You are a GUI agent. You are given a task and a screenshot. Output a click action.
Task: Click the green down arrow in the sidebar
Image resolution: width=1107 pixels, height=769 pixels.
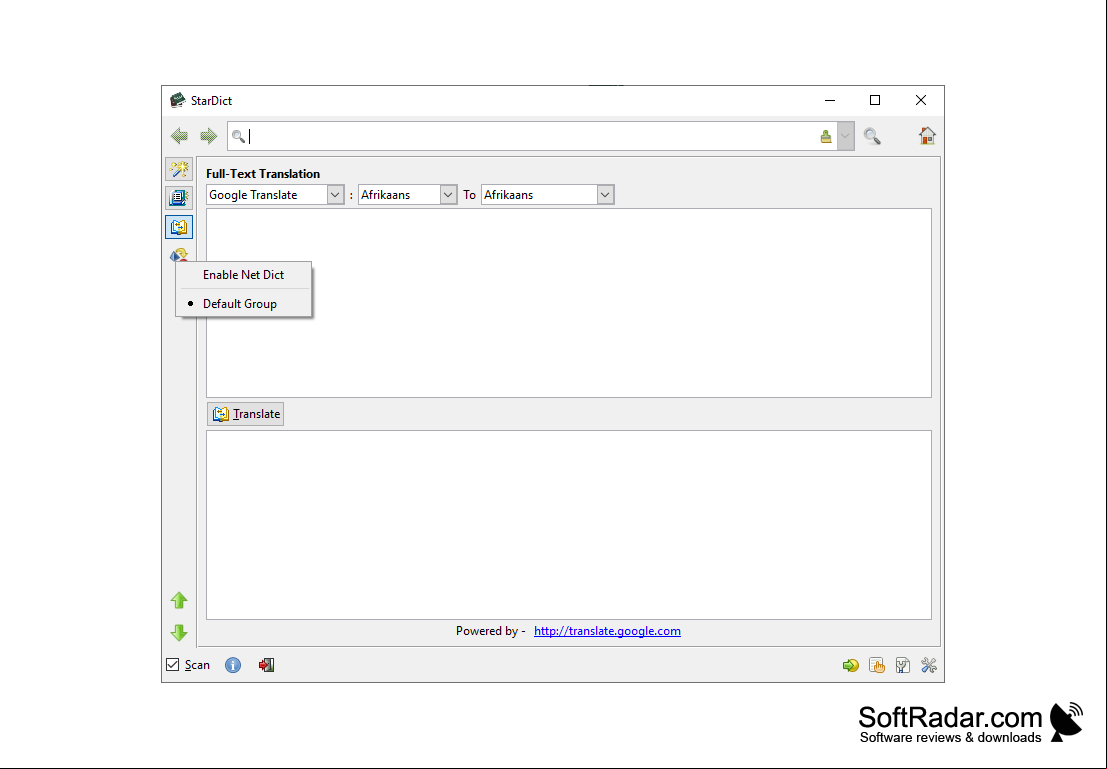pos(179,632)
